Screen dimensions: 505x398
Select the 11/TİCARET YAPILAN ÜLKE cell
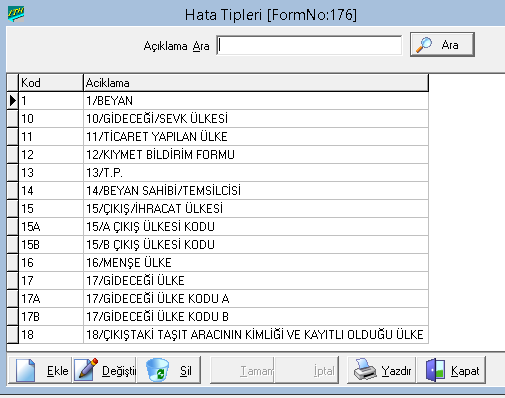(256, 137)
